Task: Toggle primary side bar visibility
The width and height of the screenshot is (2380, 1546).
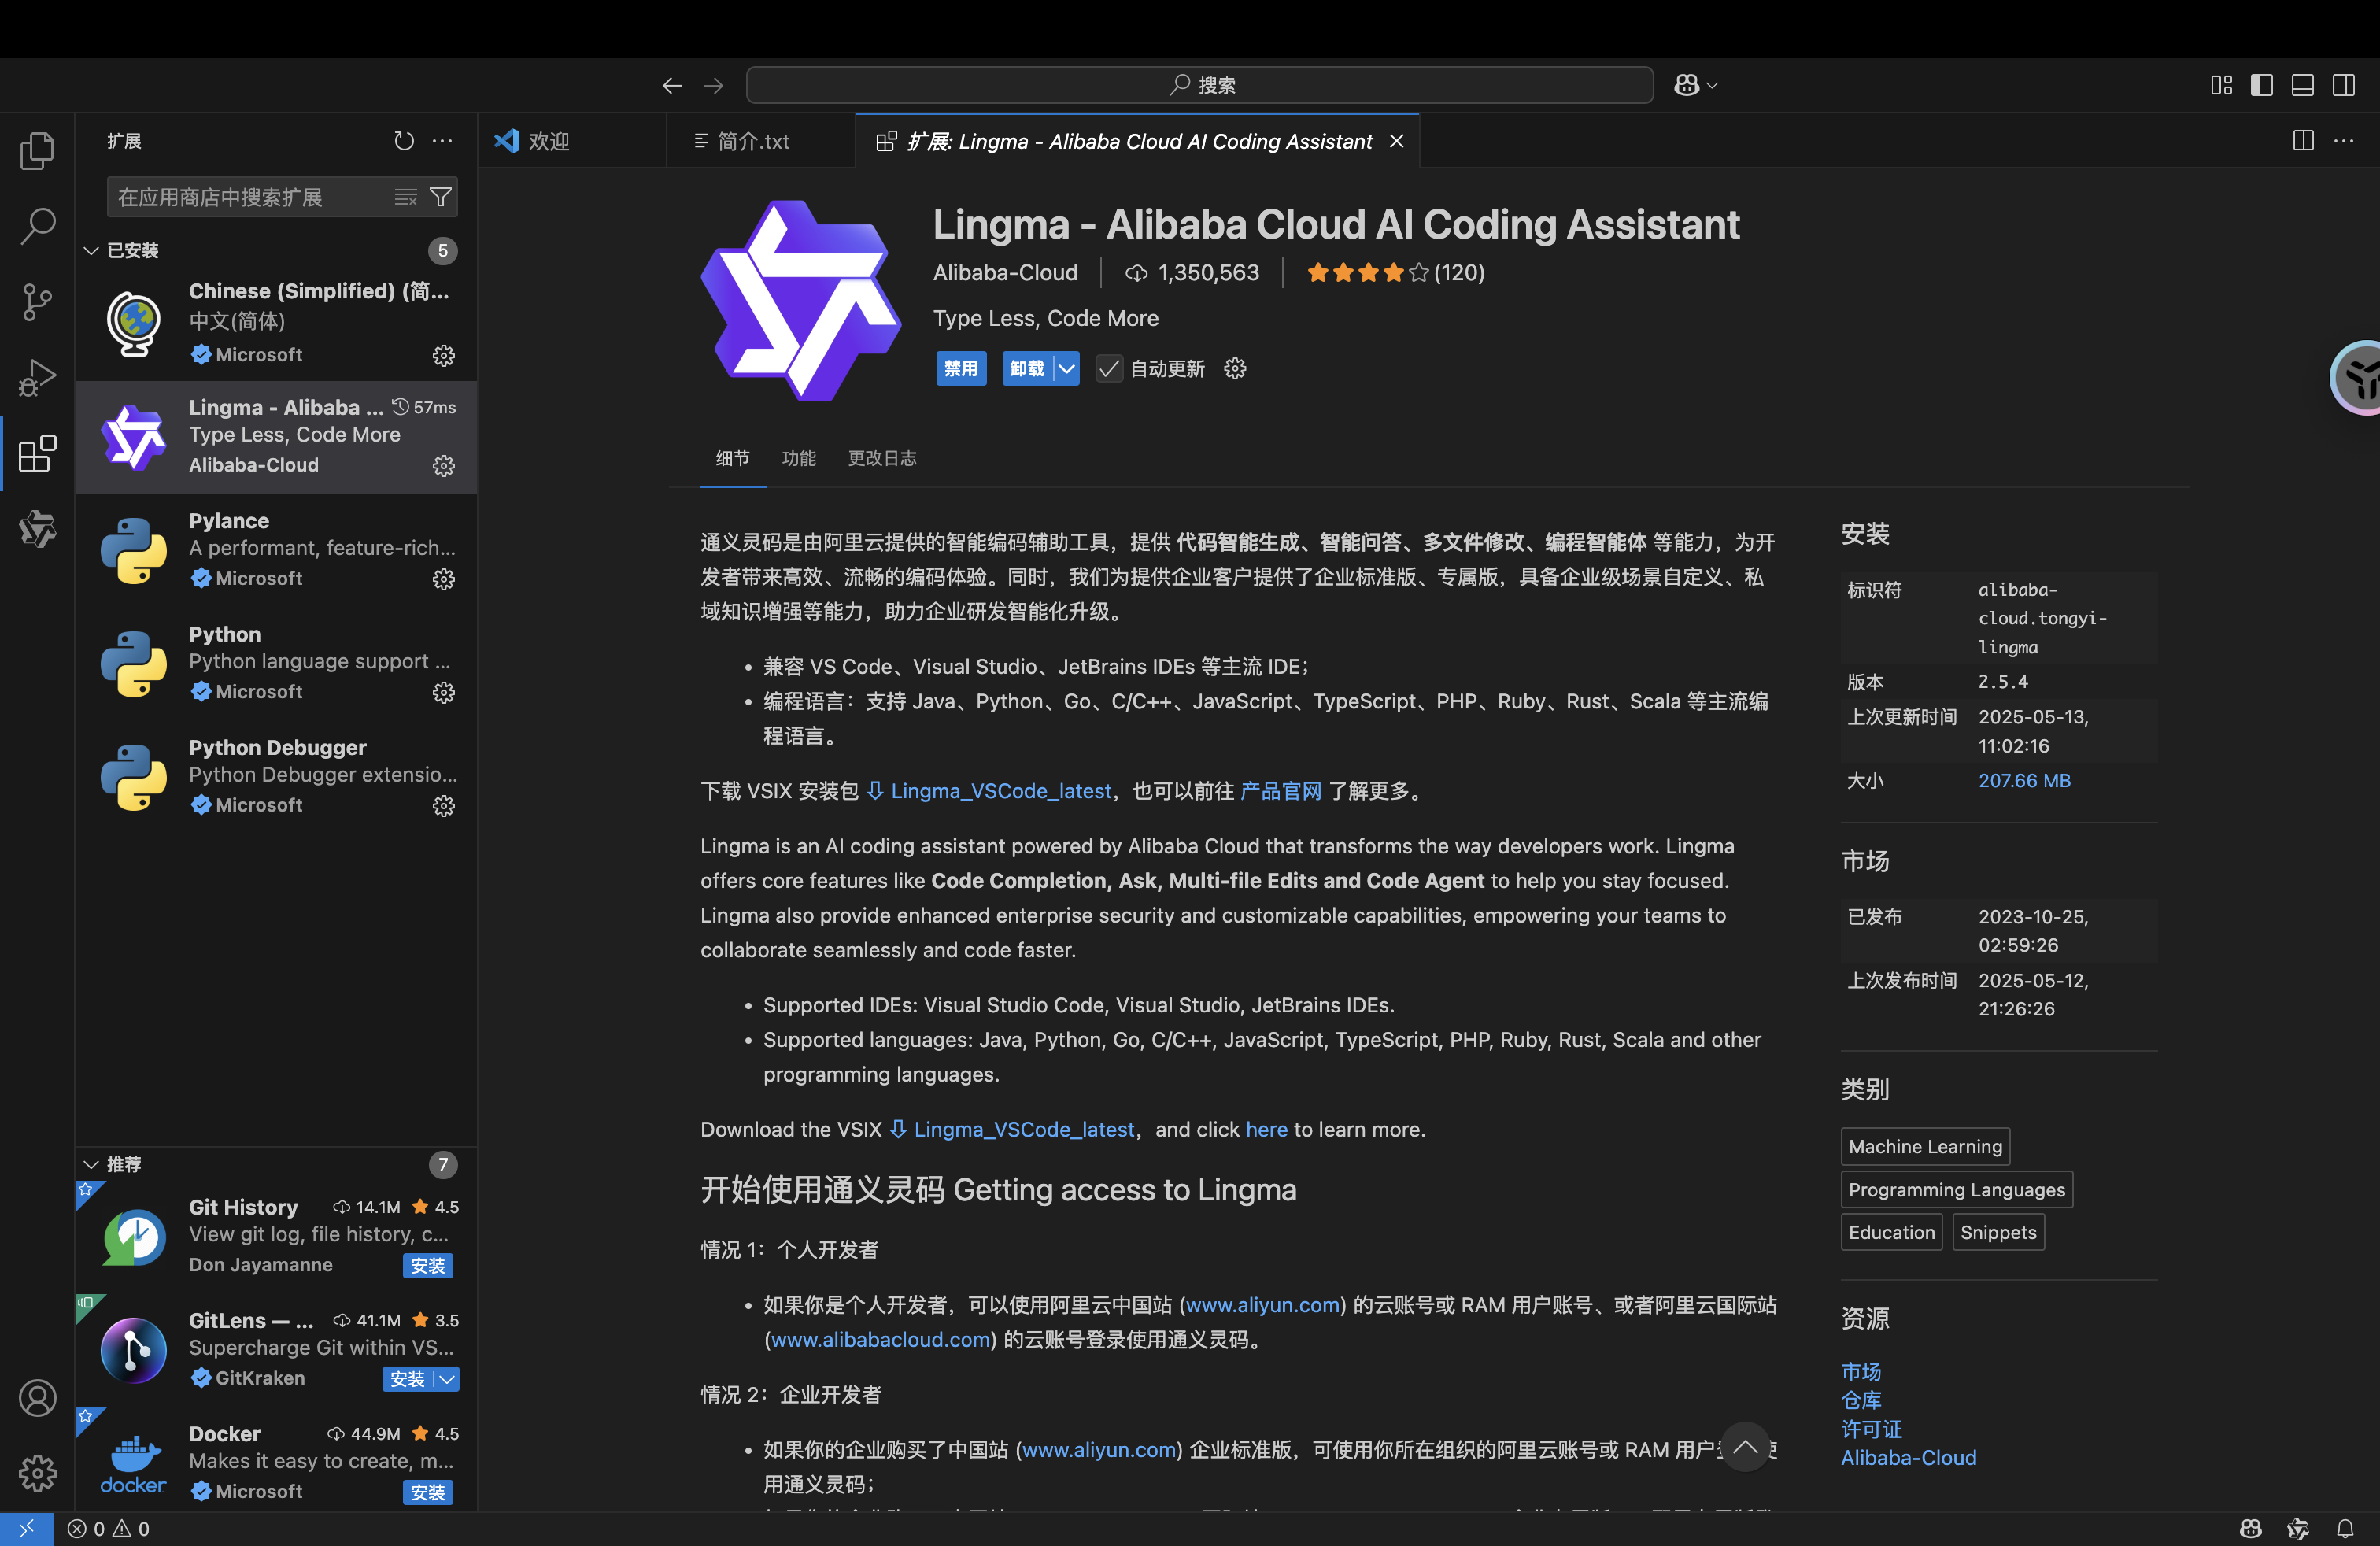Action: (x=2261, y=85)
